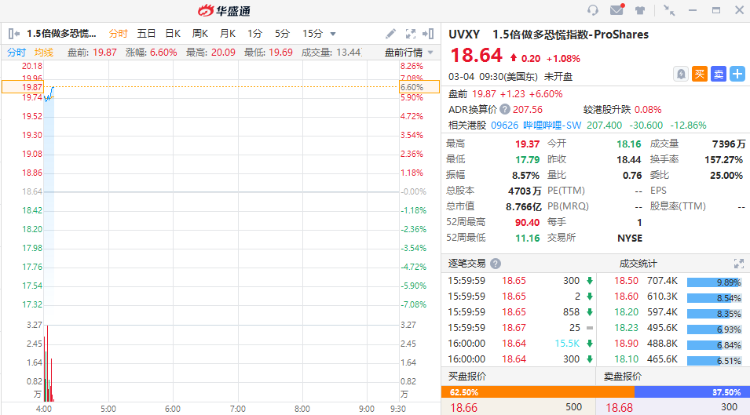Open the skin theme shirt icon
Image resolution: width=750 pixels, height=415 pixels.
click(x=640, y=10)
